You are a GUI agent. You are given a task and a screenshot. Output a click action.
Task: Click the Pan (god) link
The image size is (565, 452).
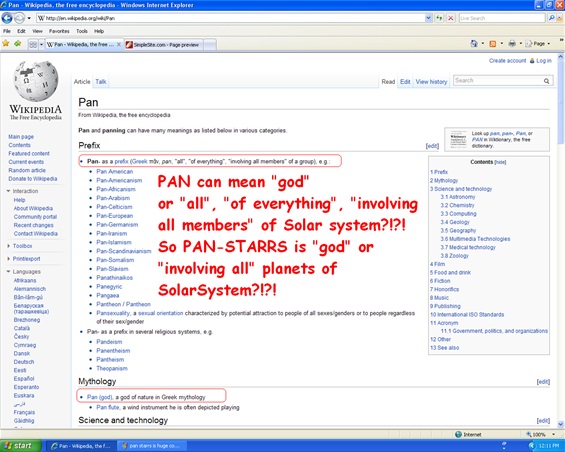[x=100, y=397]
